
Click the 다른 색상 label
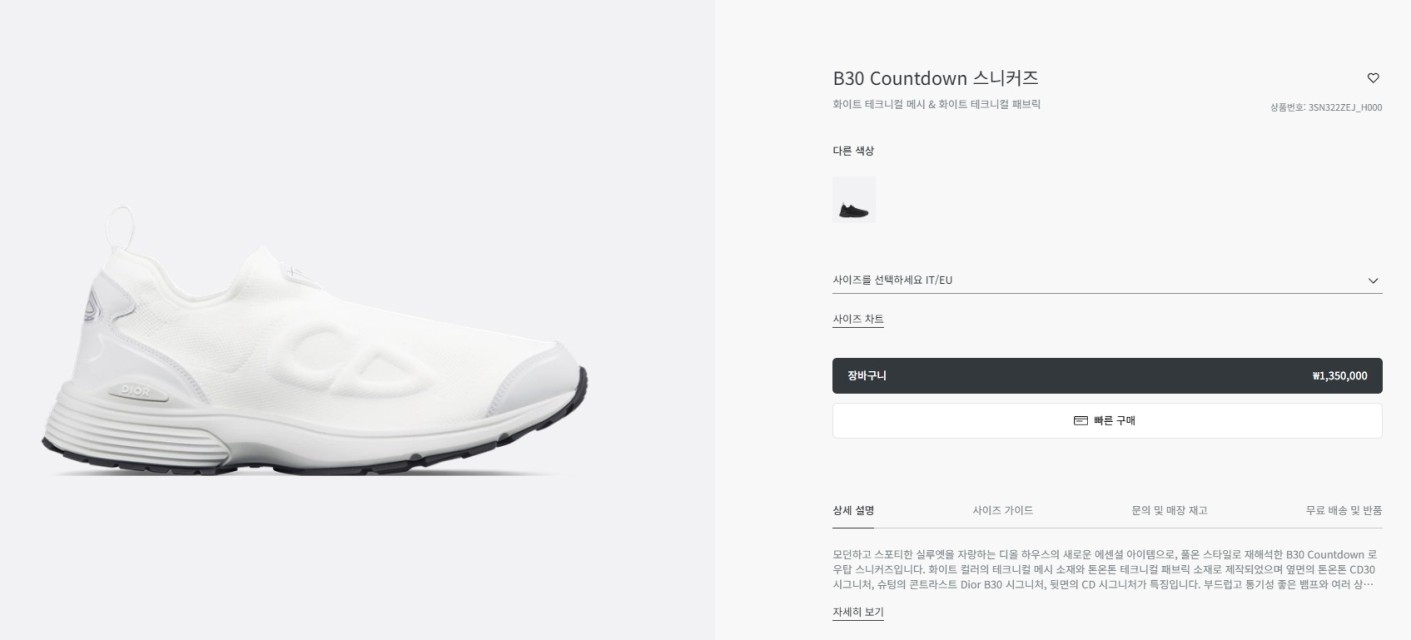853,151
